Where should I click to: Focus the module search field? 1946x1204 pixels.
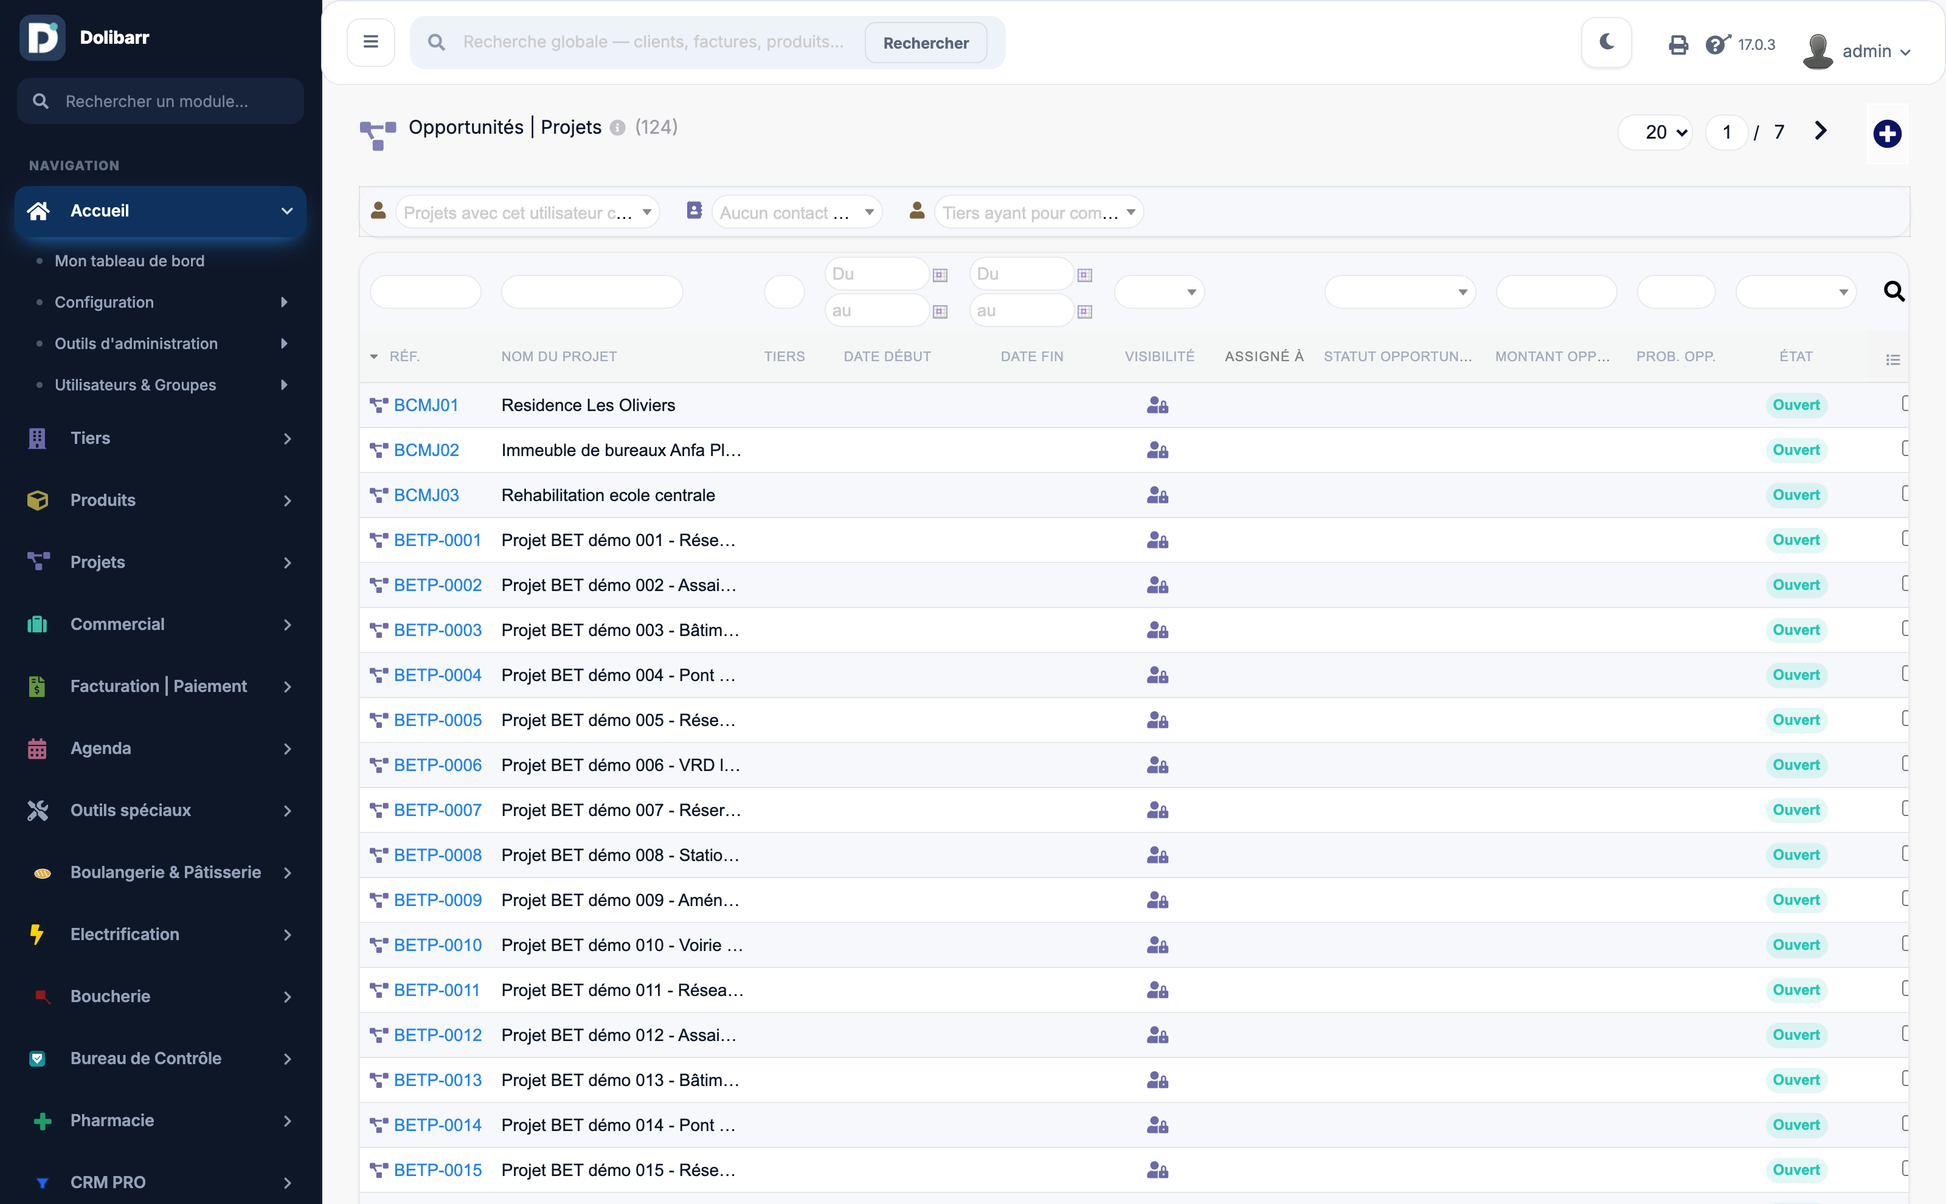(160, 101)
